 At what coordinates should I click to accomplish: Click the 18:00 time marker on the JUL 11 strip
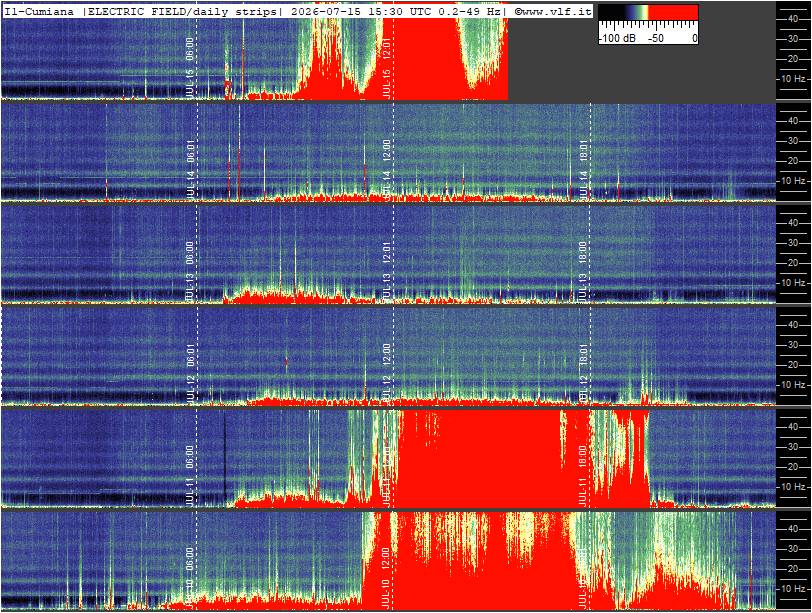(583, 456)
